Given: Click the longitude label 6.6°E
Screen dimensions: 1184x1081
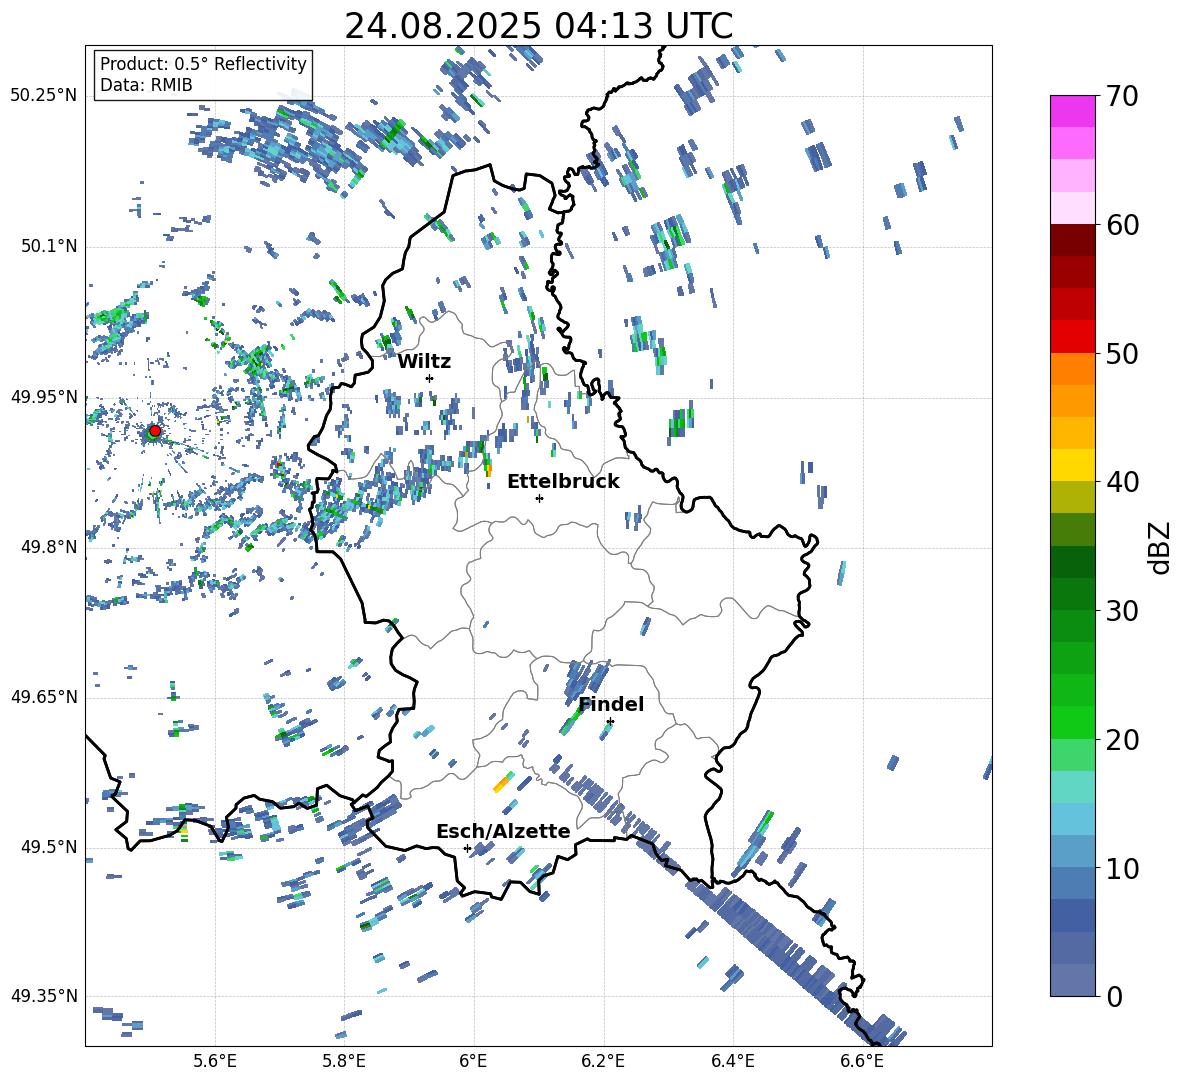Looking at the screenshot, I should point(862,1061).
